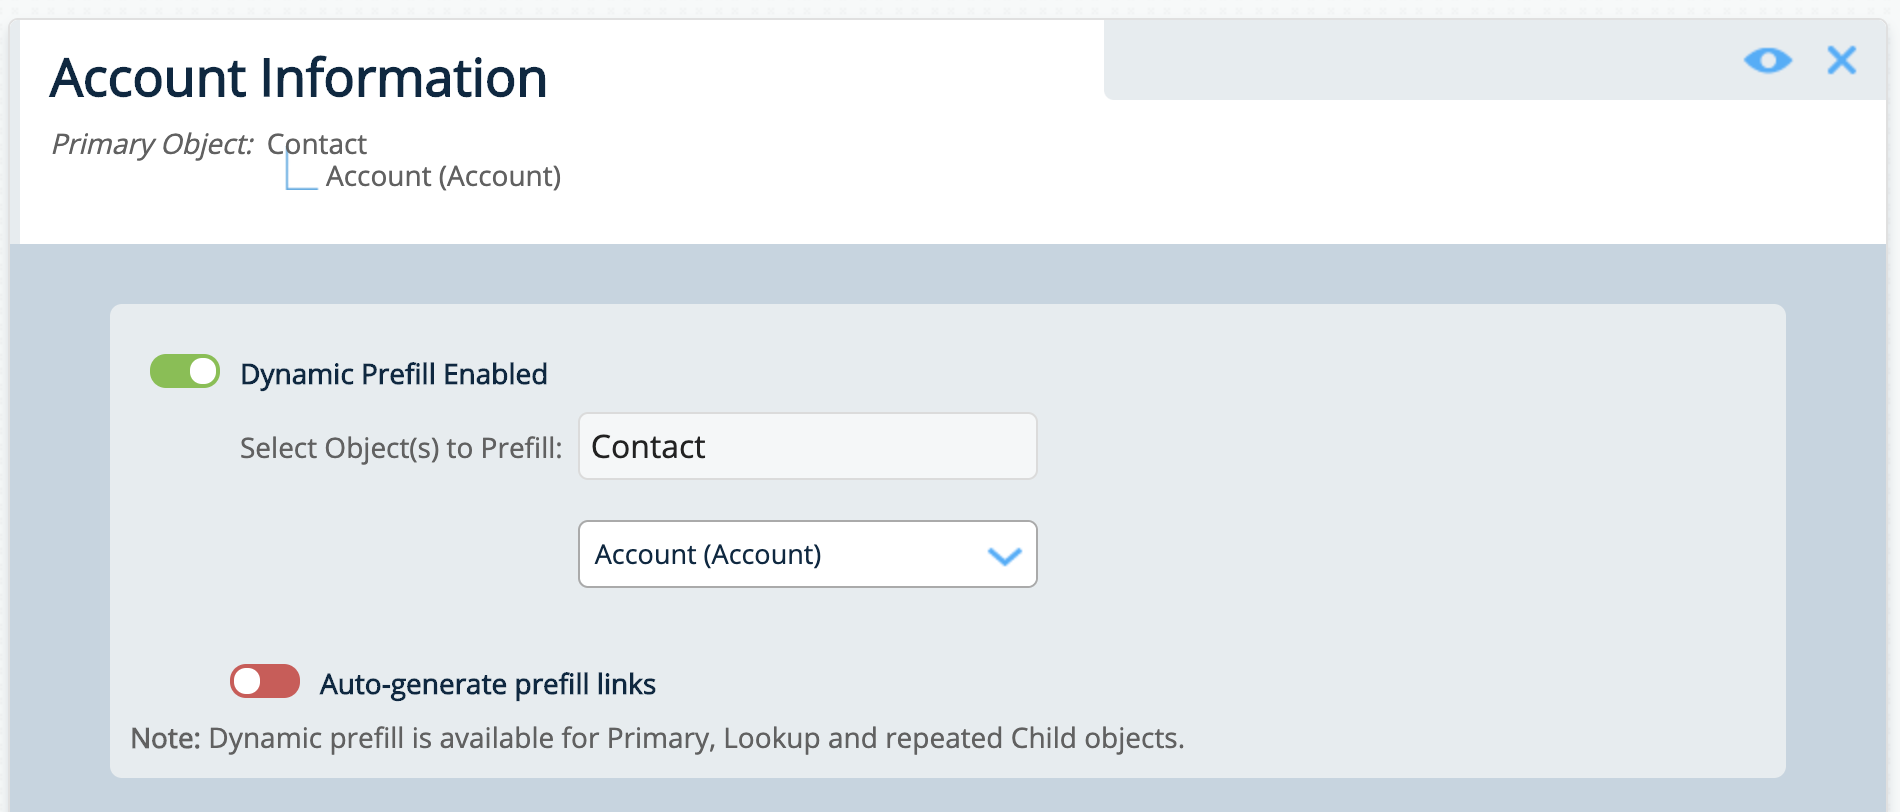Click the eye preview icon

(1767, 61)
